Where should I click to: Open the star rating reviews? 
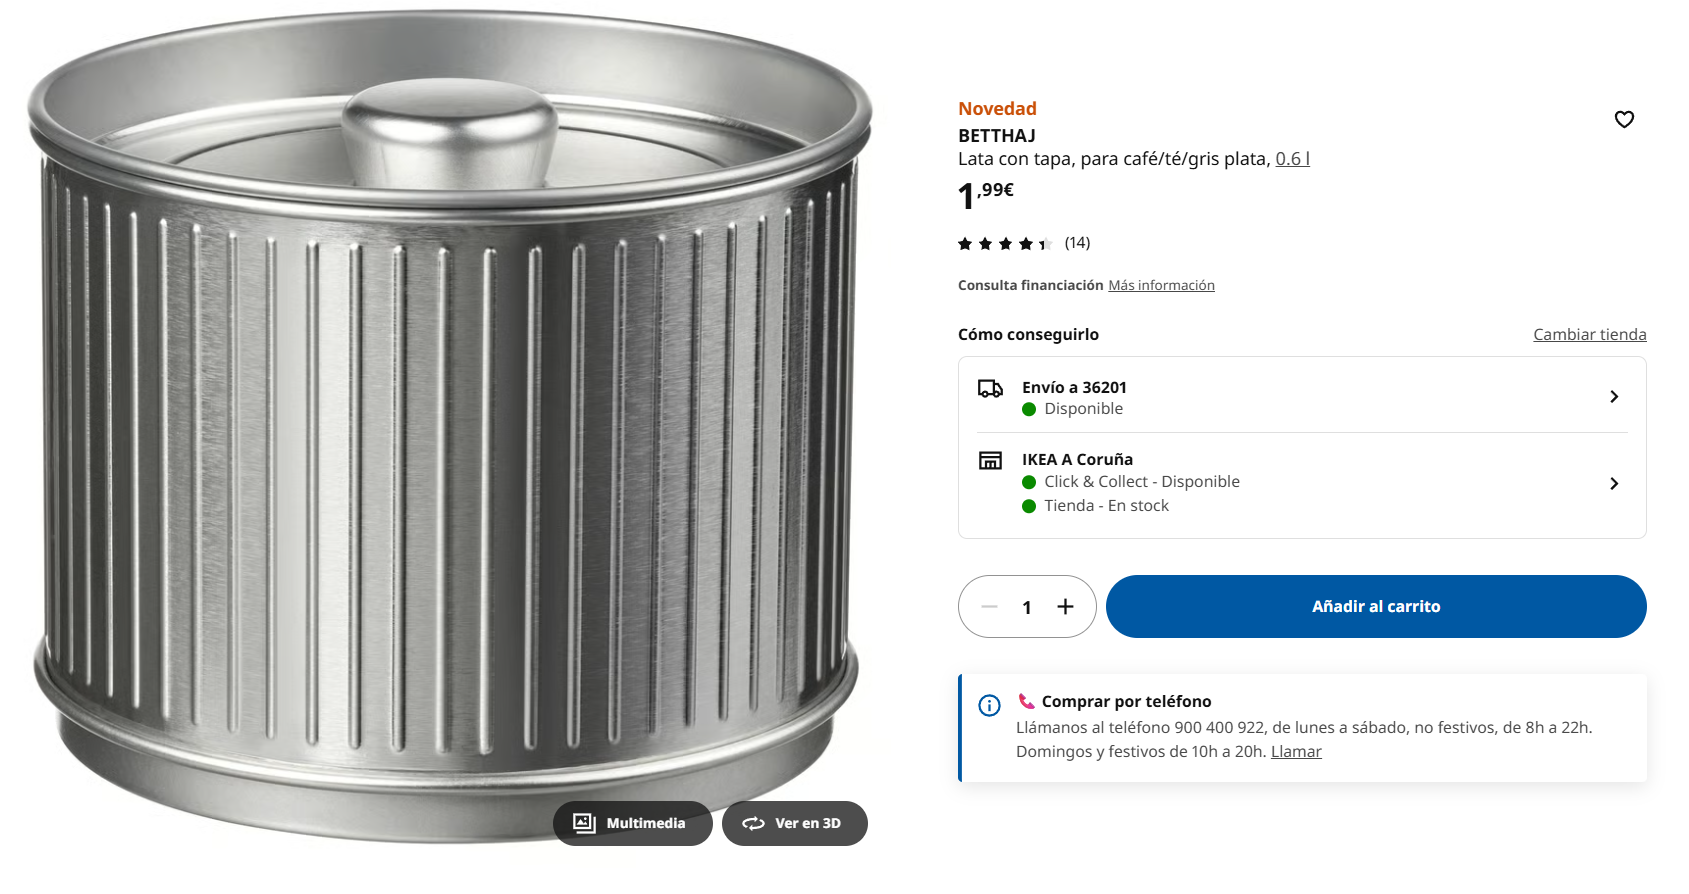1004,244
